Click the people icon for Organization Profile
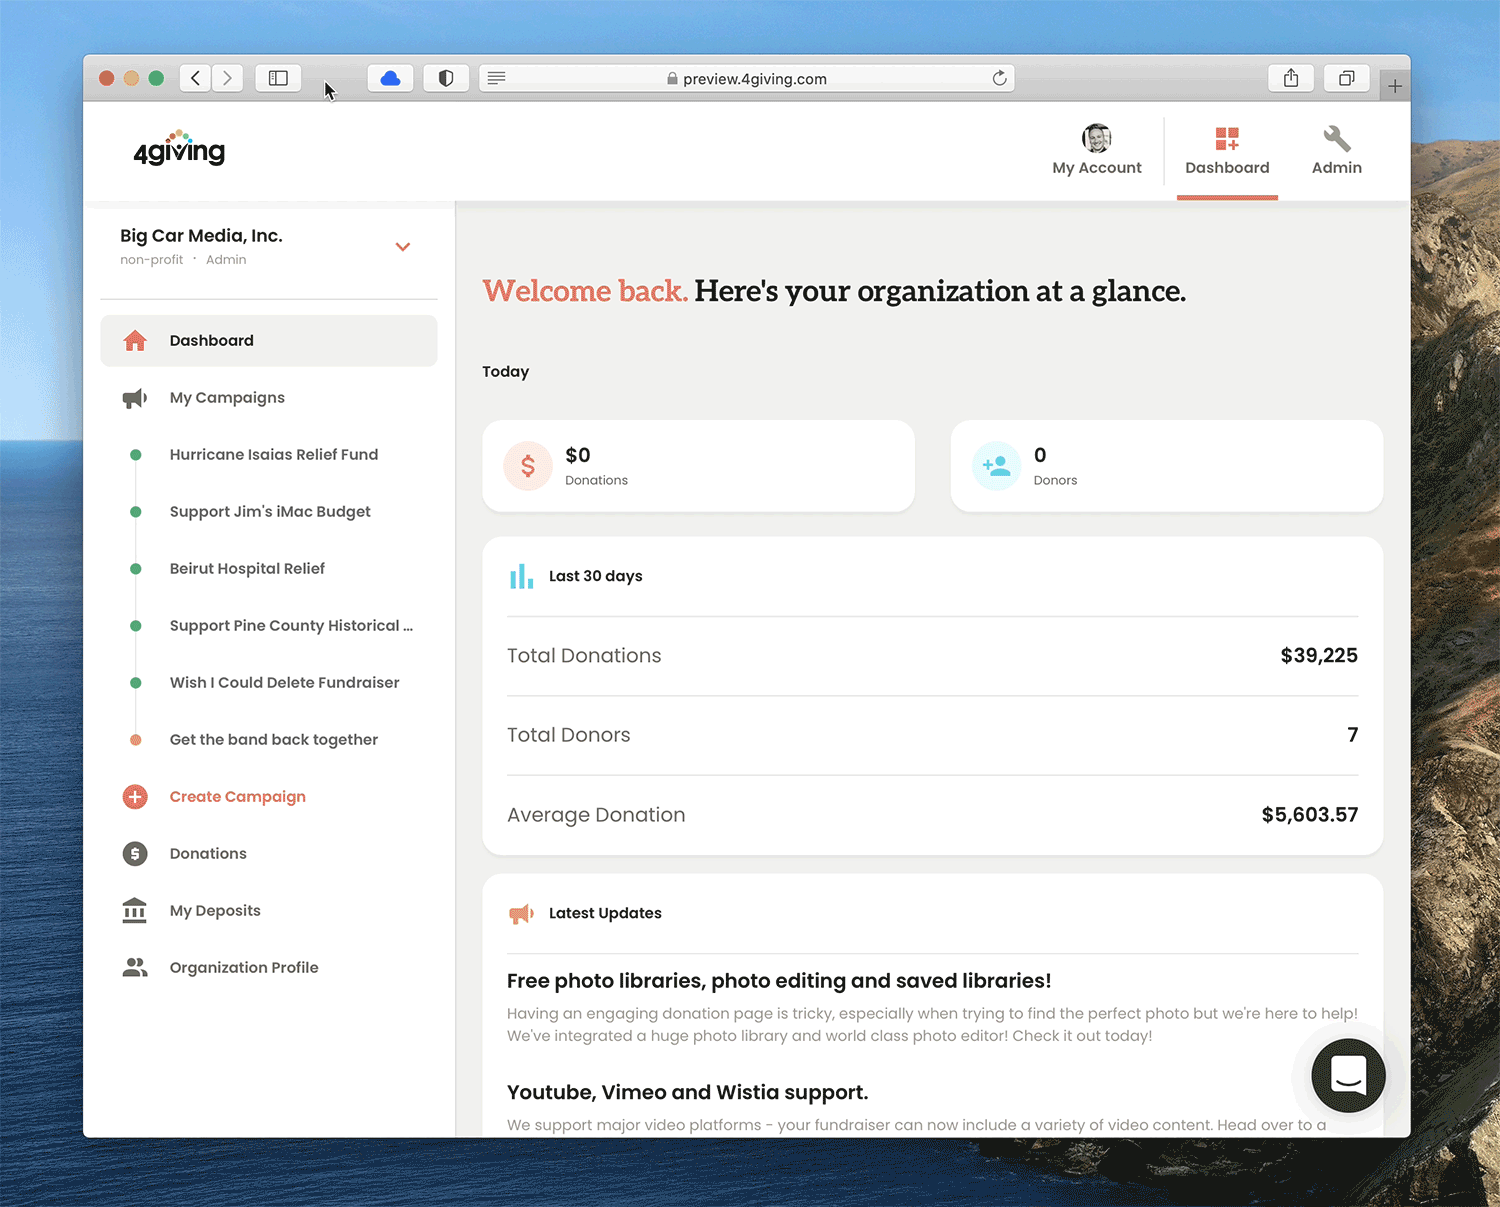Image resolution: width=1500 pixels, height=1207 pixels. coord(135,968)
